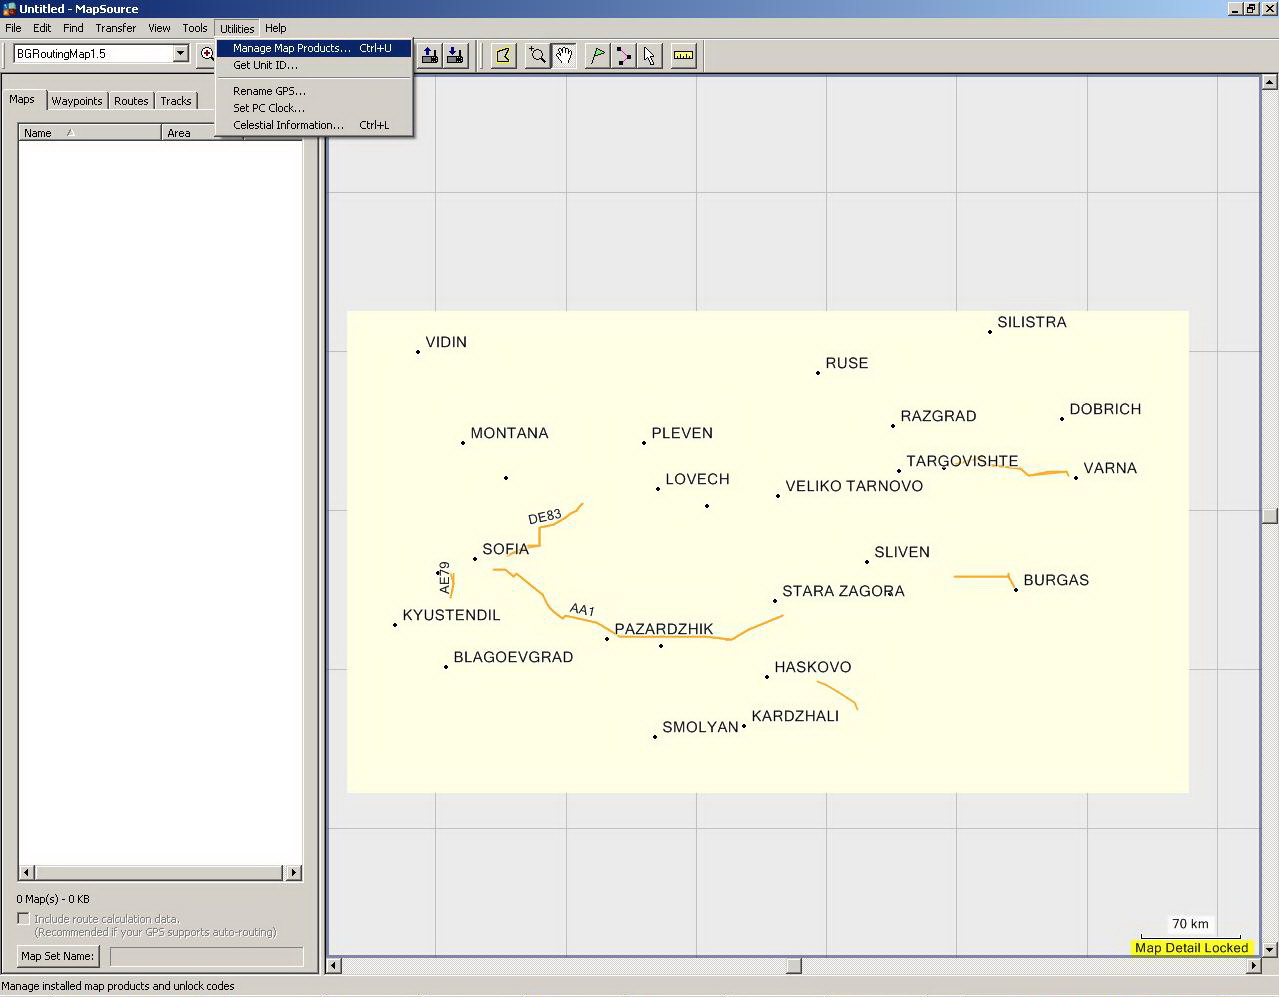Click the Map Set Name button

(58, 956)
